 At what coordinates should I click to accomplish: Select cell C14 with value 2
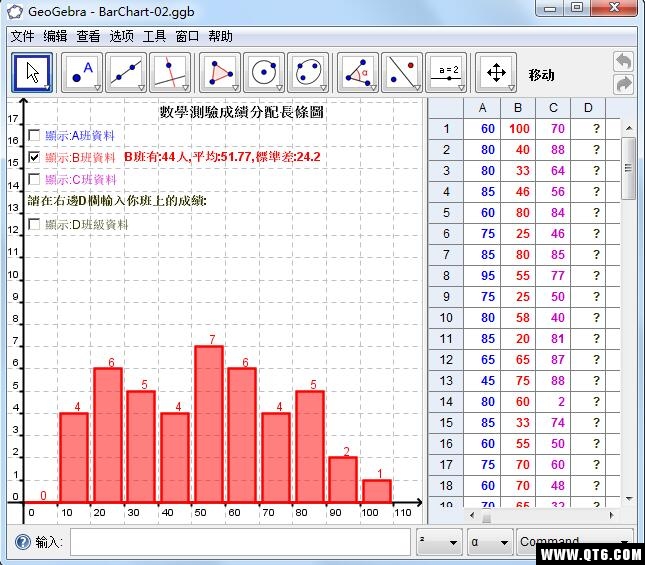pyautogui.click(x=553, y=402)
